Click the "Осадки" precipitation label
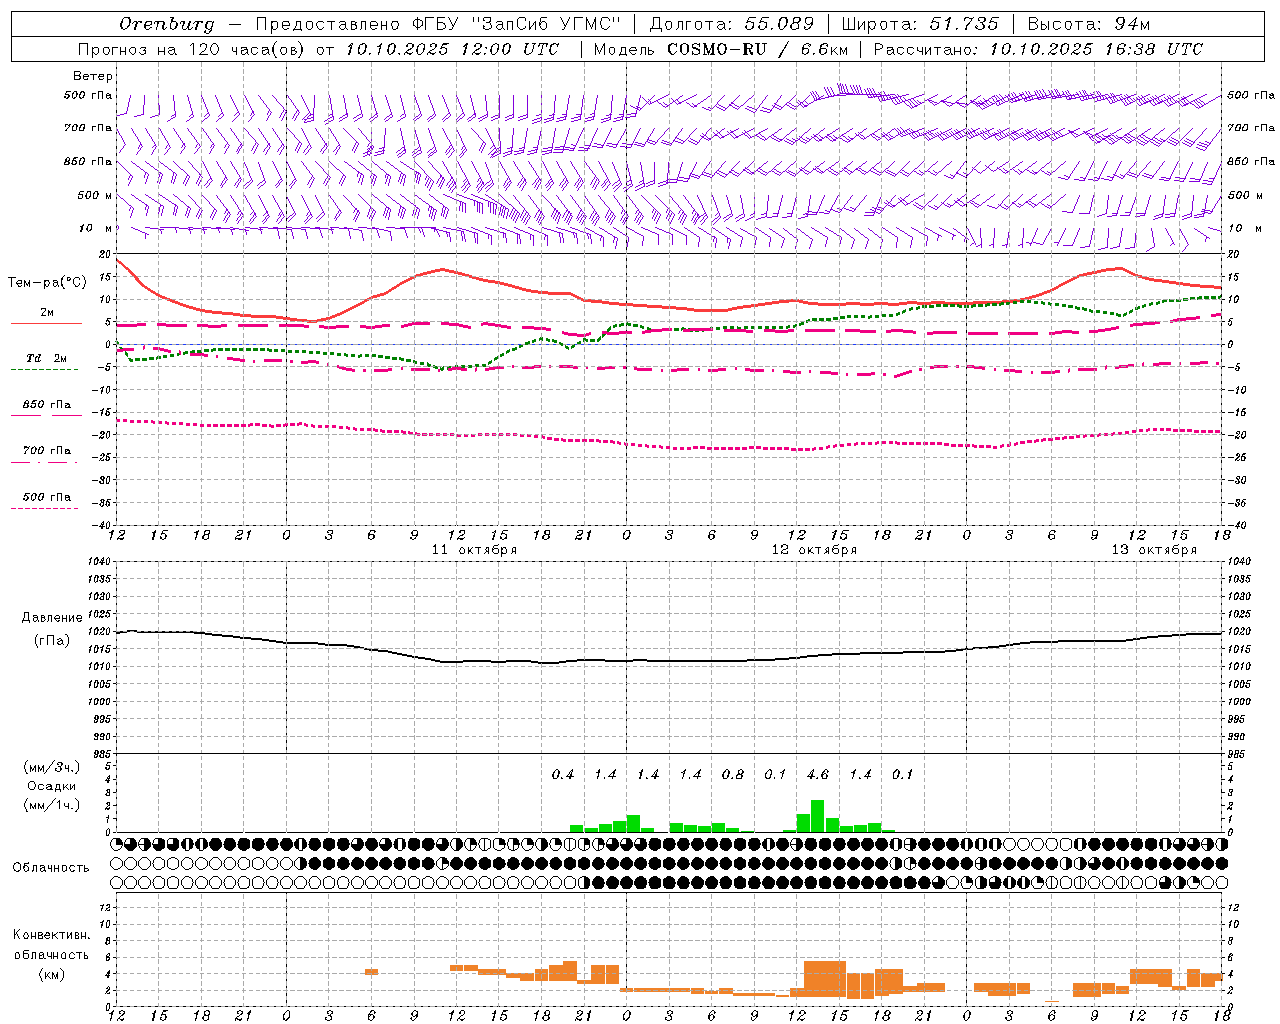This screenshot has height=1024, width=1280. 52,786
